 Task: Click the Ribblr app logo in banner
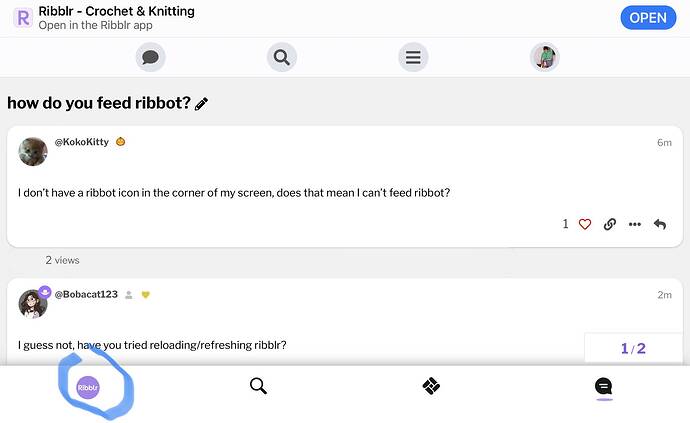pos(23,18)
